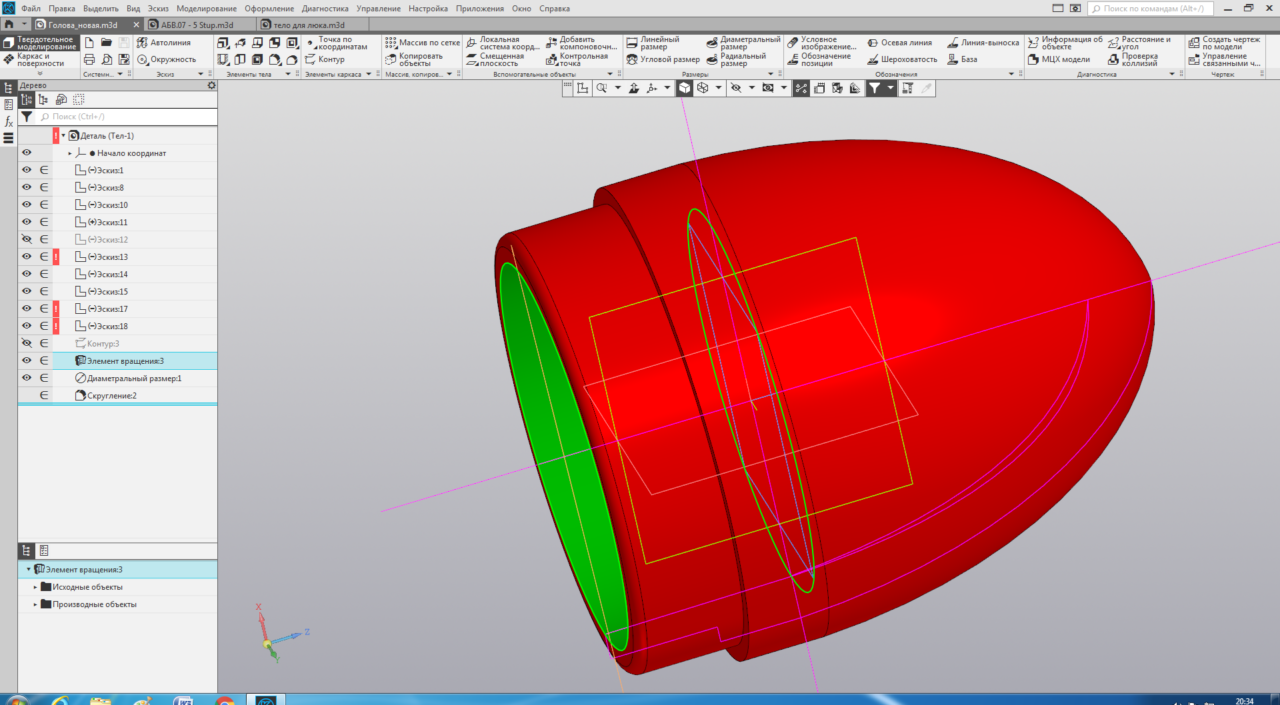Select Угловой размер dimension tool
The height and width of the screenshot is (705, 1280).
click(663, 59)
